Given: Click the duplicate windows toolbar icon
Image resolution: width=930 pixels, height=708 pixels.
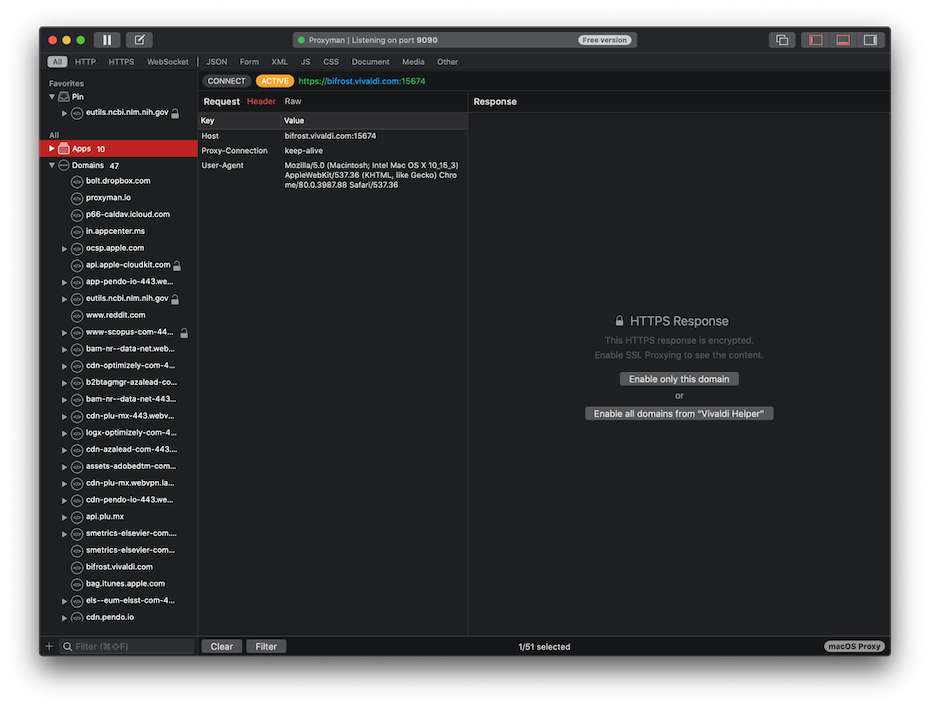Looking at the screenshot, I should [x=782, y=40].
